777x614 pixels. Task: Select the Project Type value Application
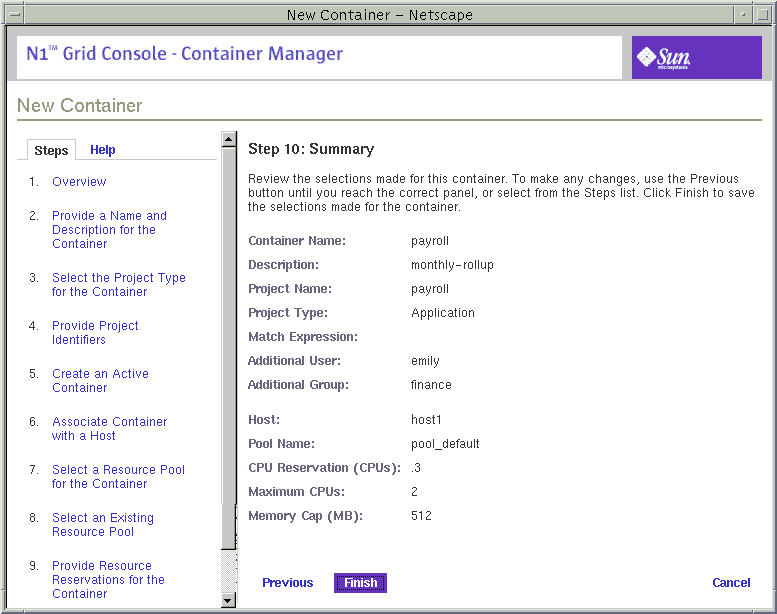(x=443, y=313)
